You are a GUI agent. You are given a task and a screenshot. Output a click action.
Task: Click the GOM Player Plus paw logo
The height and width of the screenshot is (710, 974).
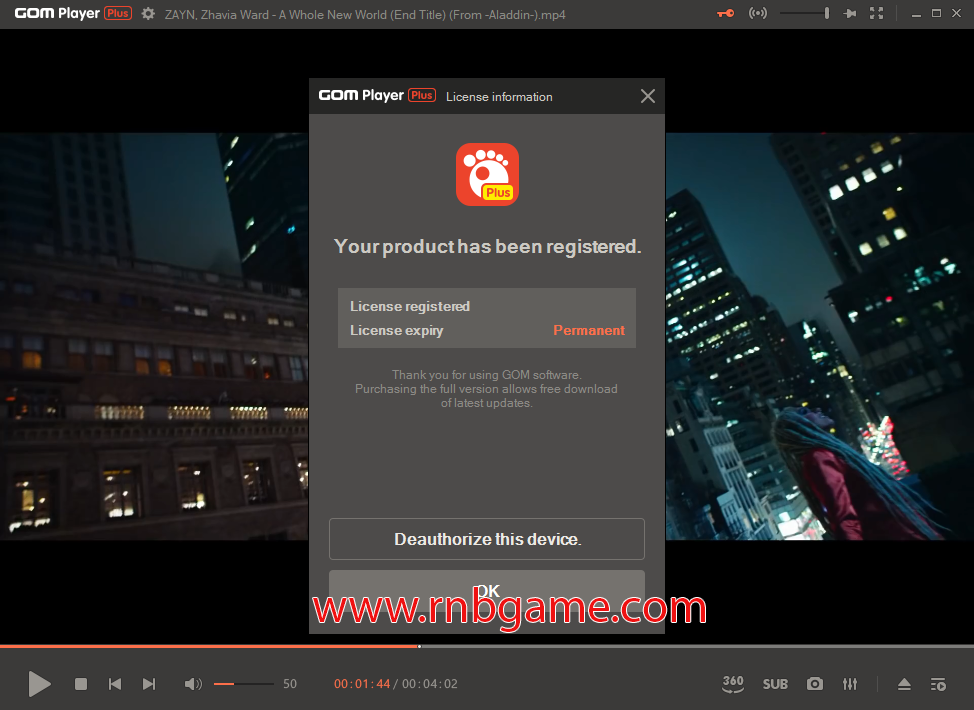(x=488, y=175)
